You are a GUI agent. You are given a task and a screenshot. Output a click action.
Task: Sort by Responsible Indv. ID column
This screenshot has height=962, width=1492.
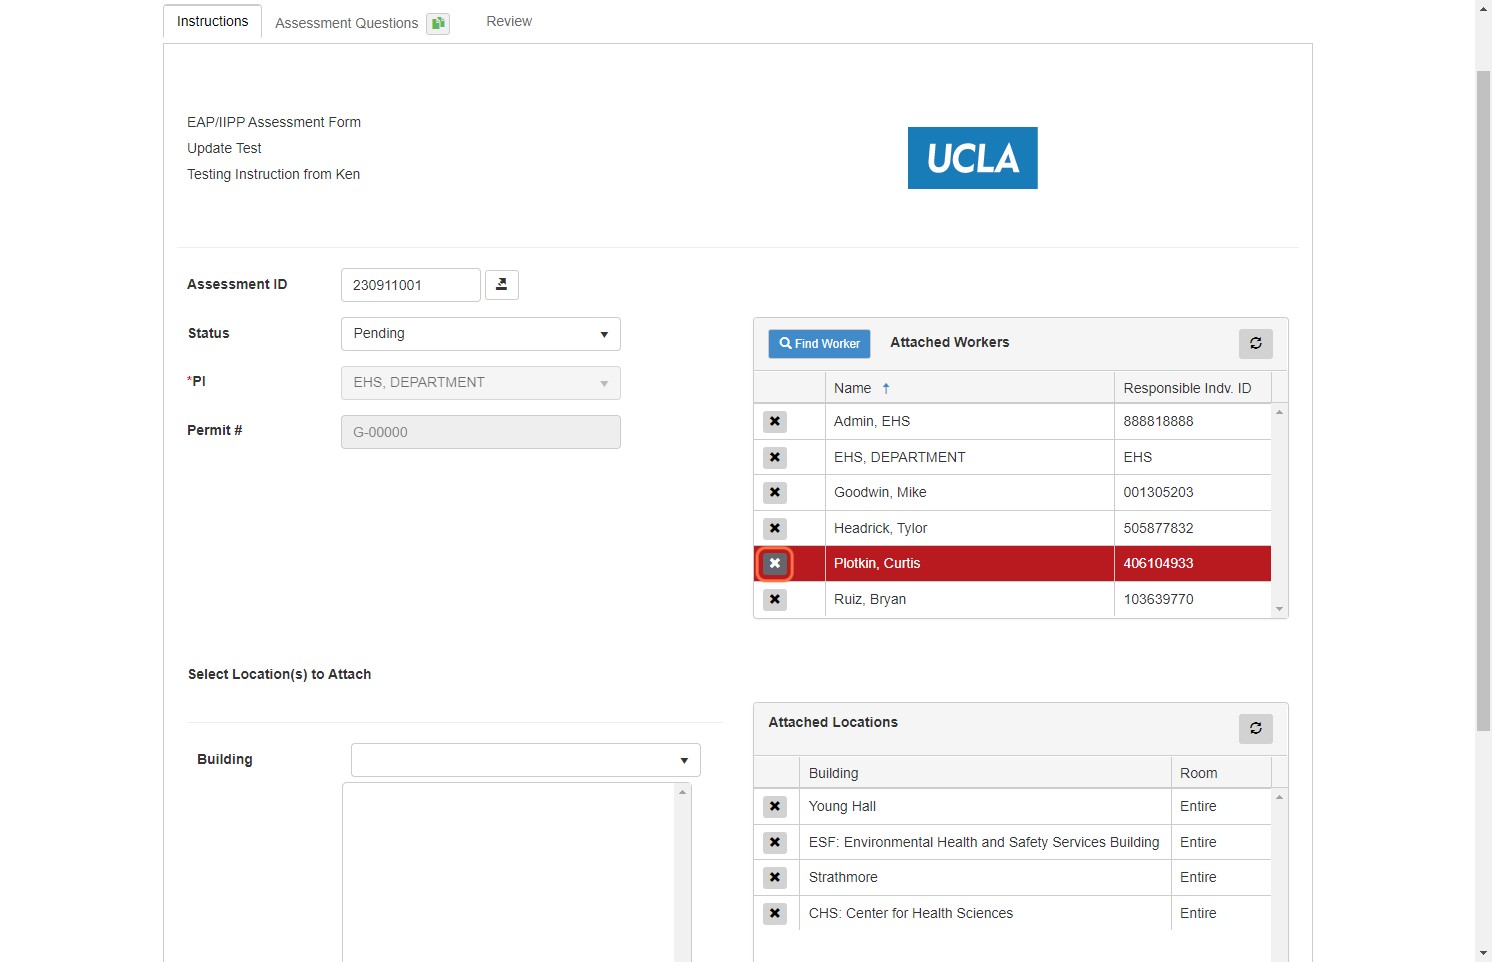(1193, 388)
